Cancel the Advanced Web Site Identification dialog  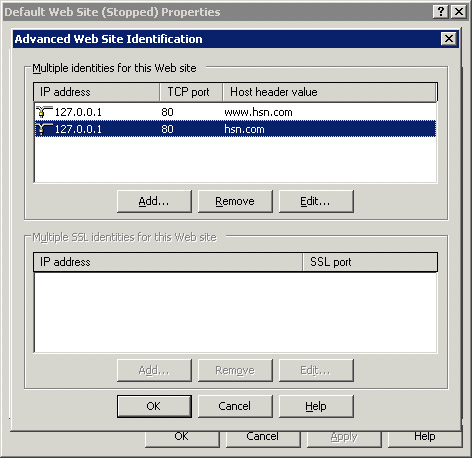(235, 406)
